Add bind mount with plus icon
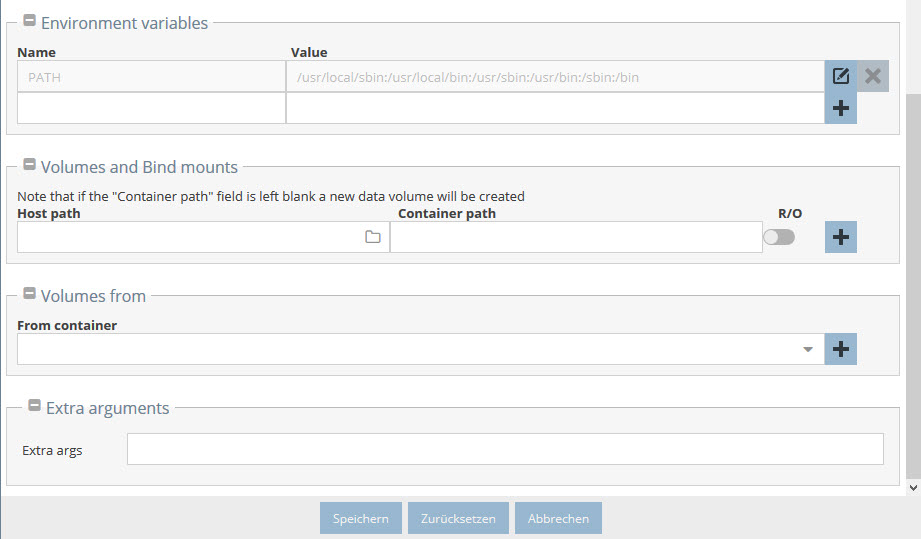Screen dimensions: 921x539 pos(841,237)
